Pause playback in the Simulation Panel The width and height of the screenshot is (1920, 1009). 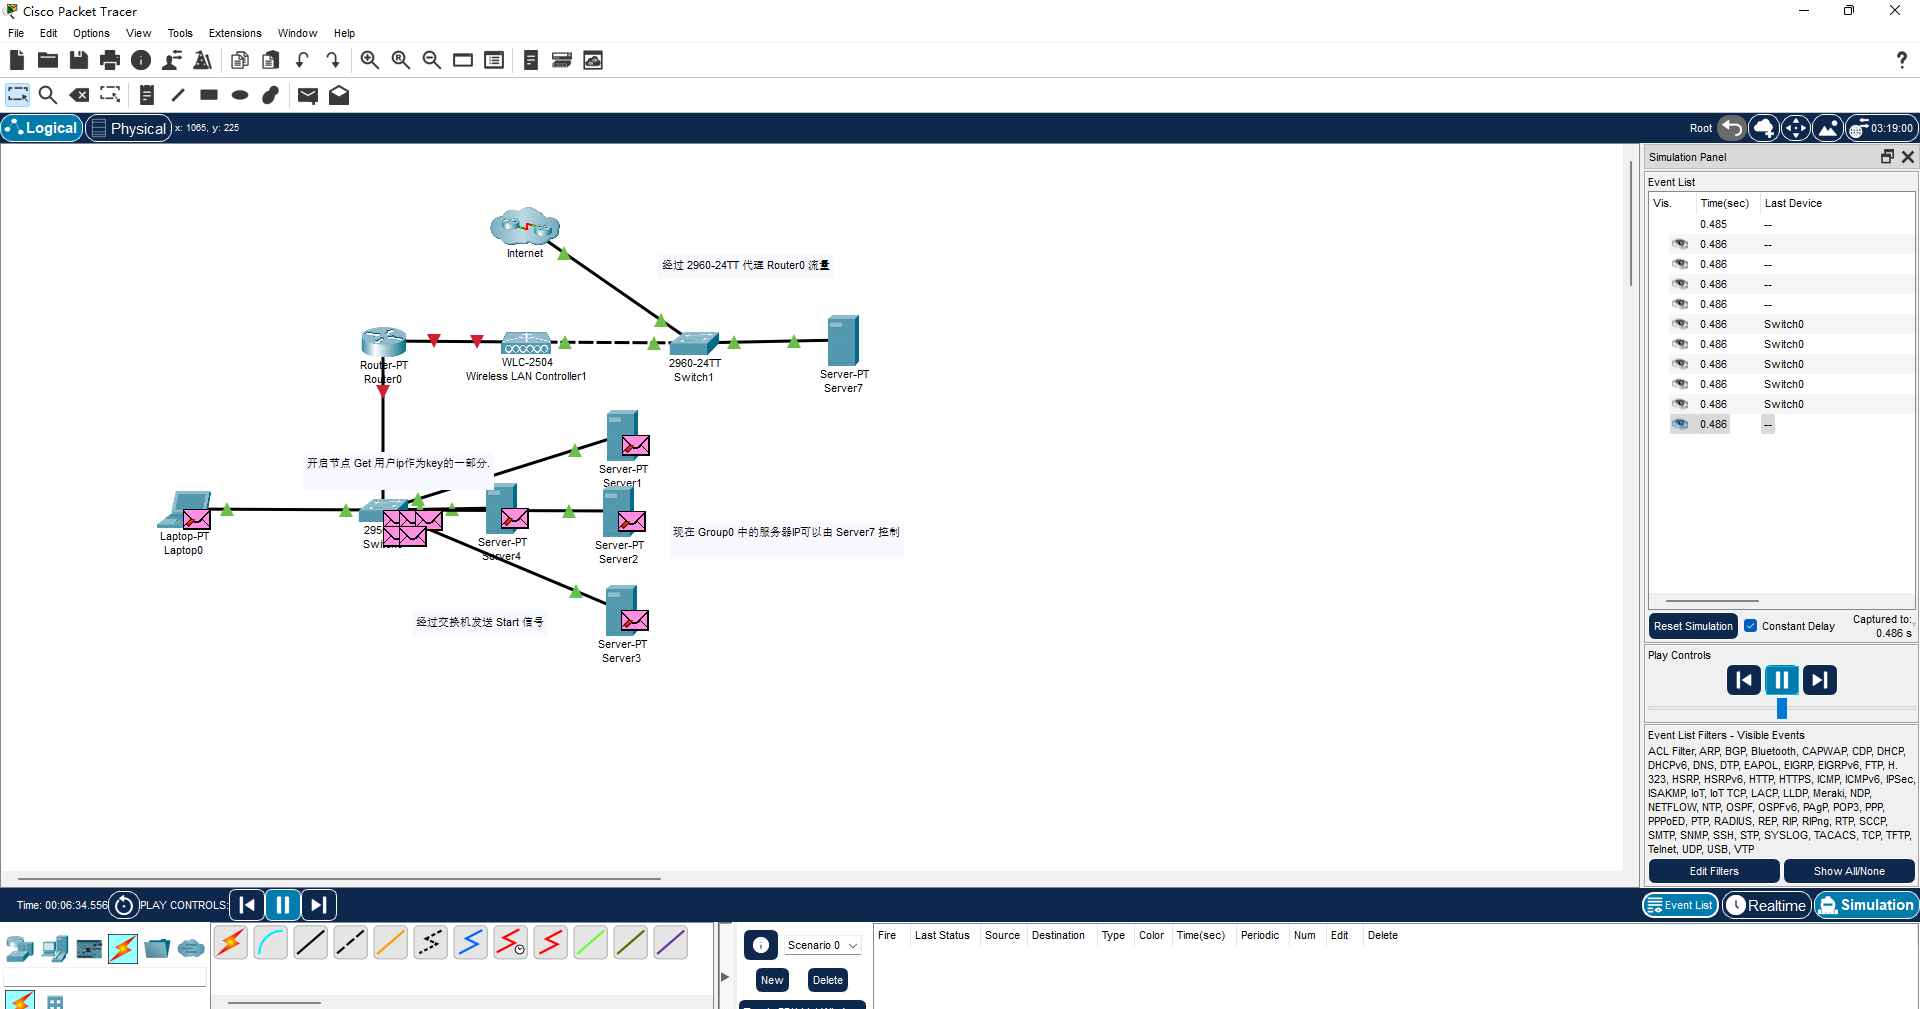pyautogui.click(x=1782, y=680)
